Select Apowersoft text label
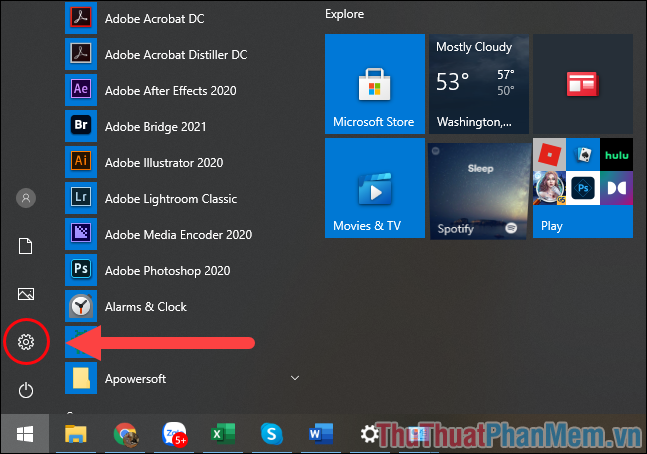This screenshot has width=647, height=454. pyautogui.click(x=135, y=379)
